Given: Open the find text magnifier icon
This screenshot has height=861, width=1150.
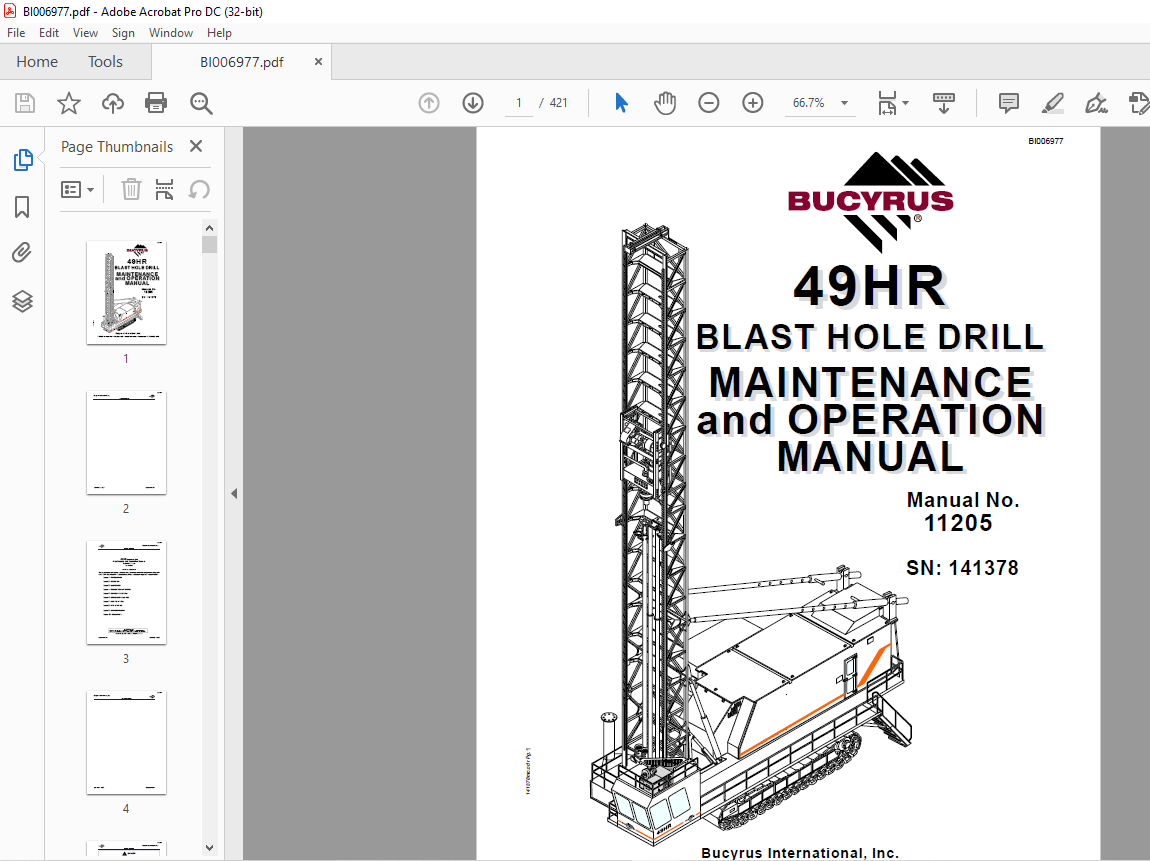Looking at the screenshot, I should tap(201, 103).
